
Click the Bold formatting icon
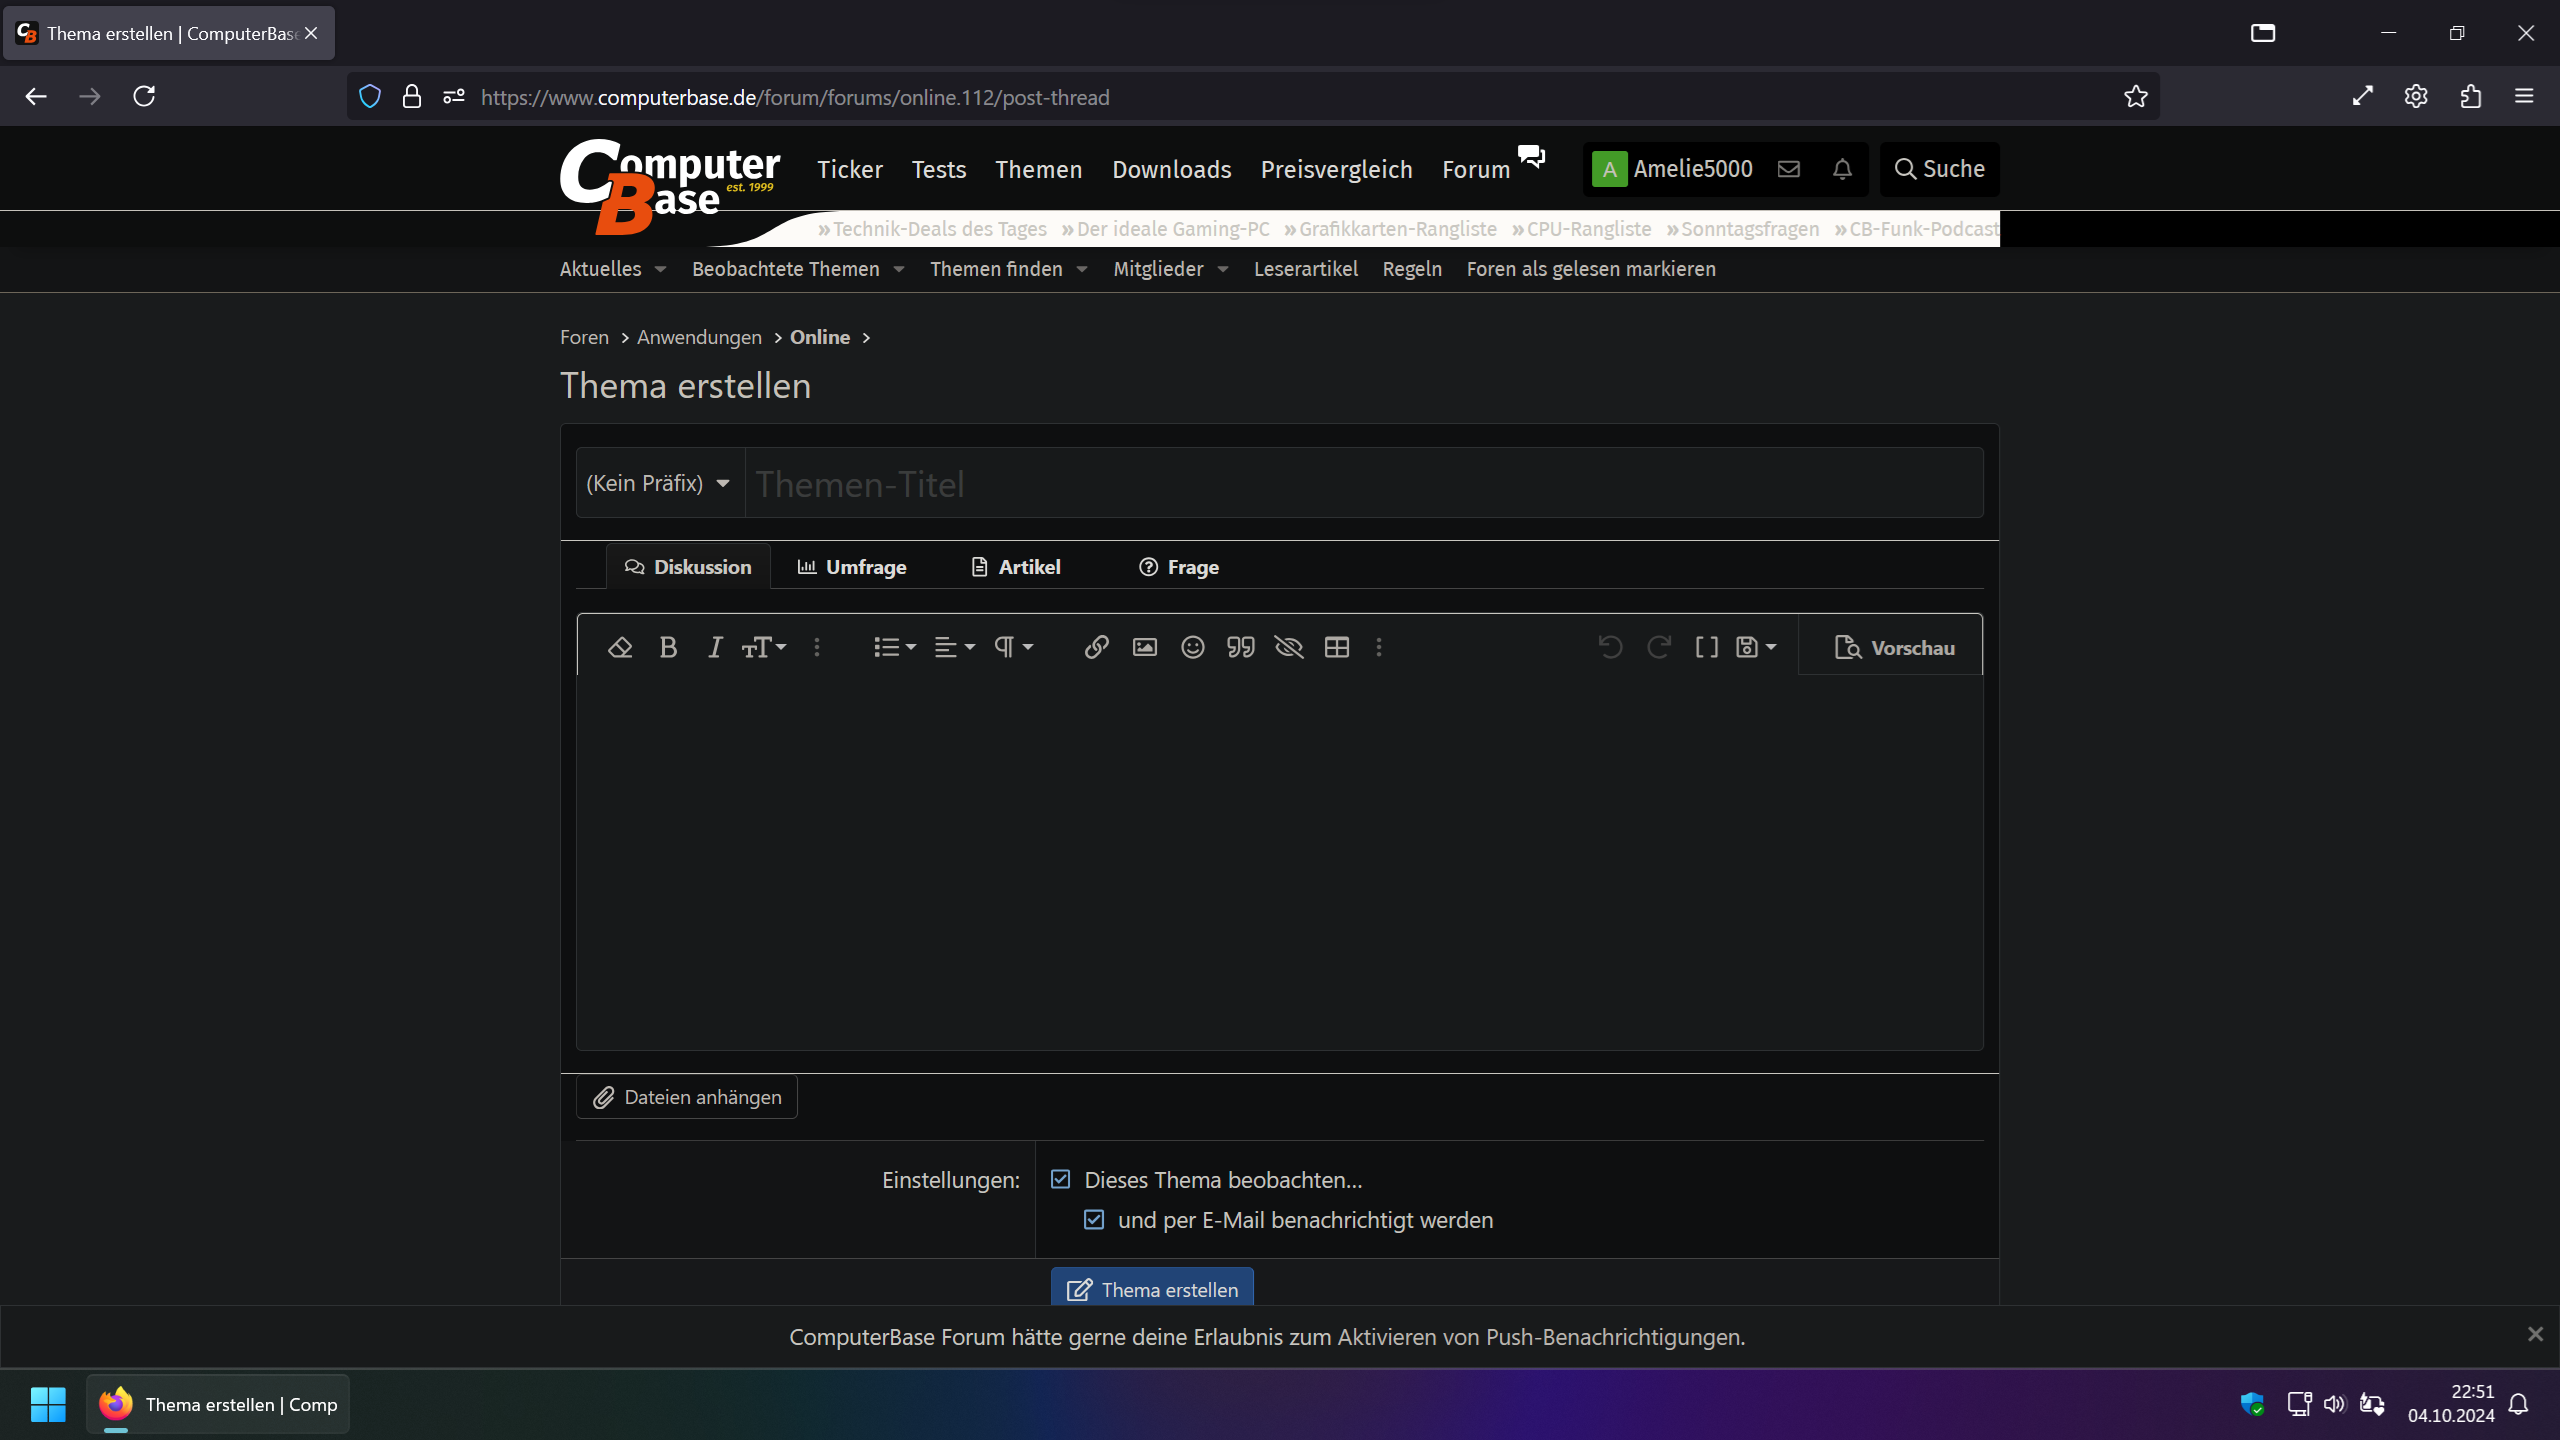coord(668,648)
